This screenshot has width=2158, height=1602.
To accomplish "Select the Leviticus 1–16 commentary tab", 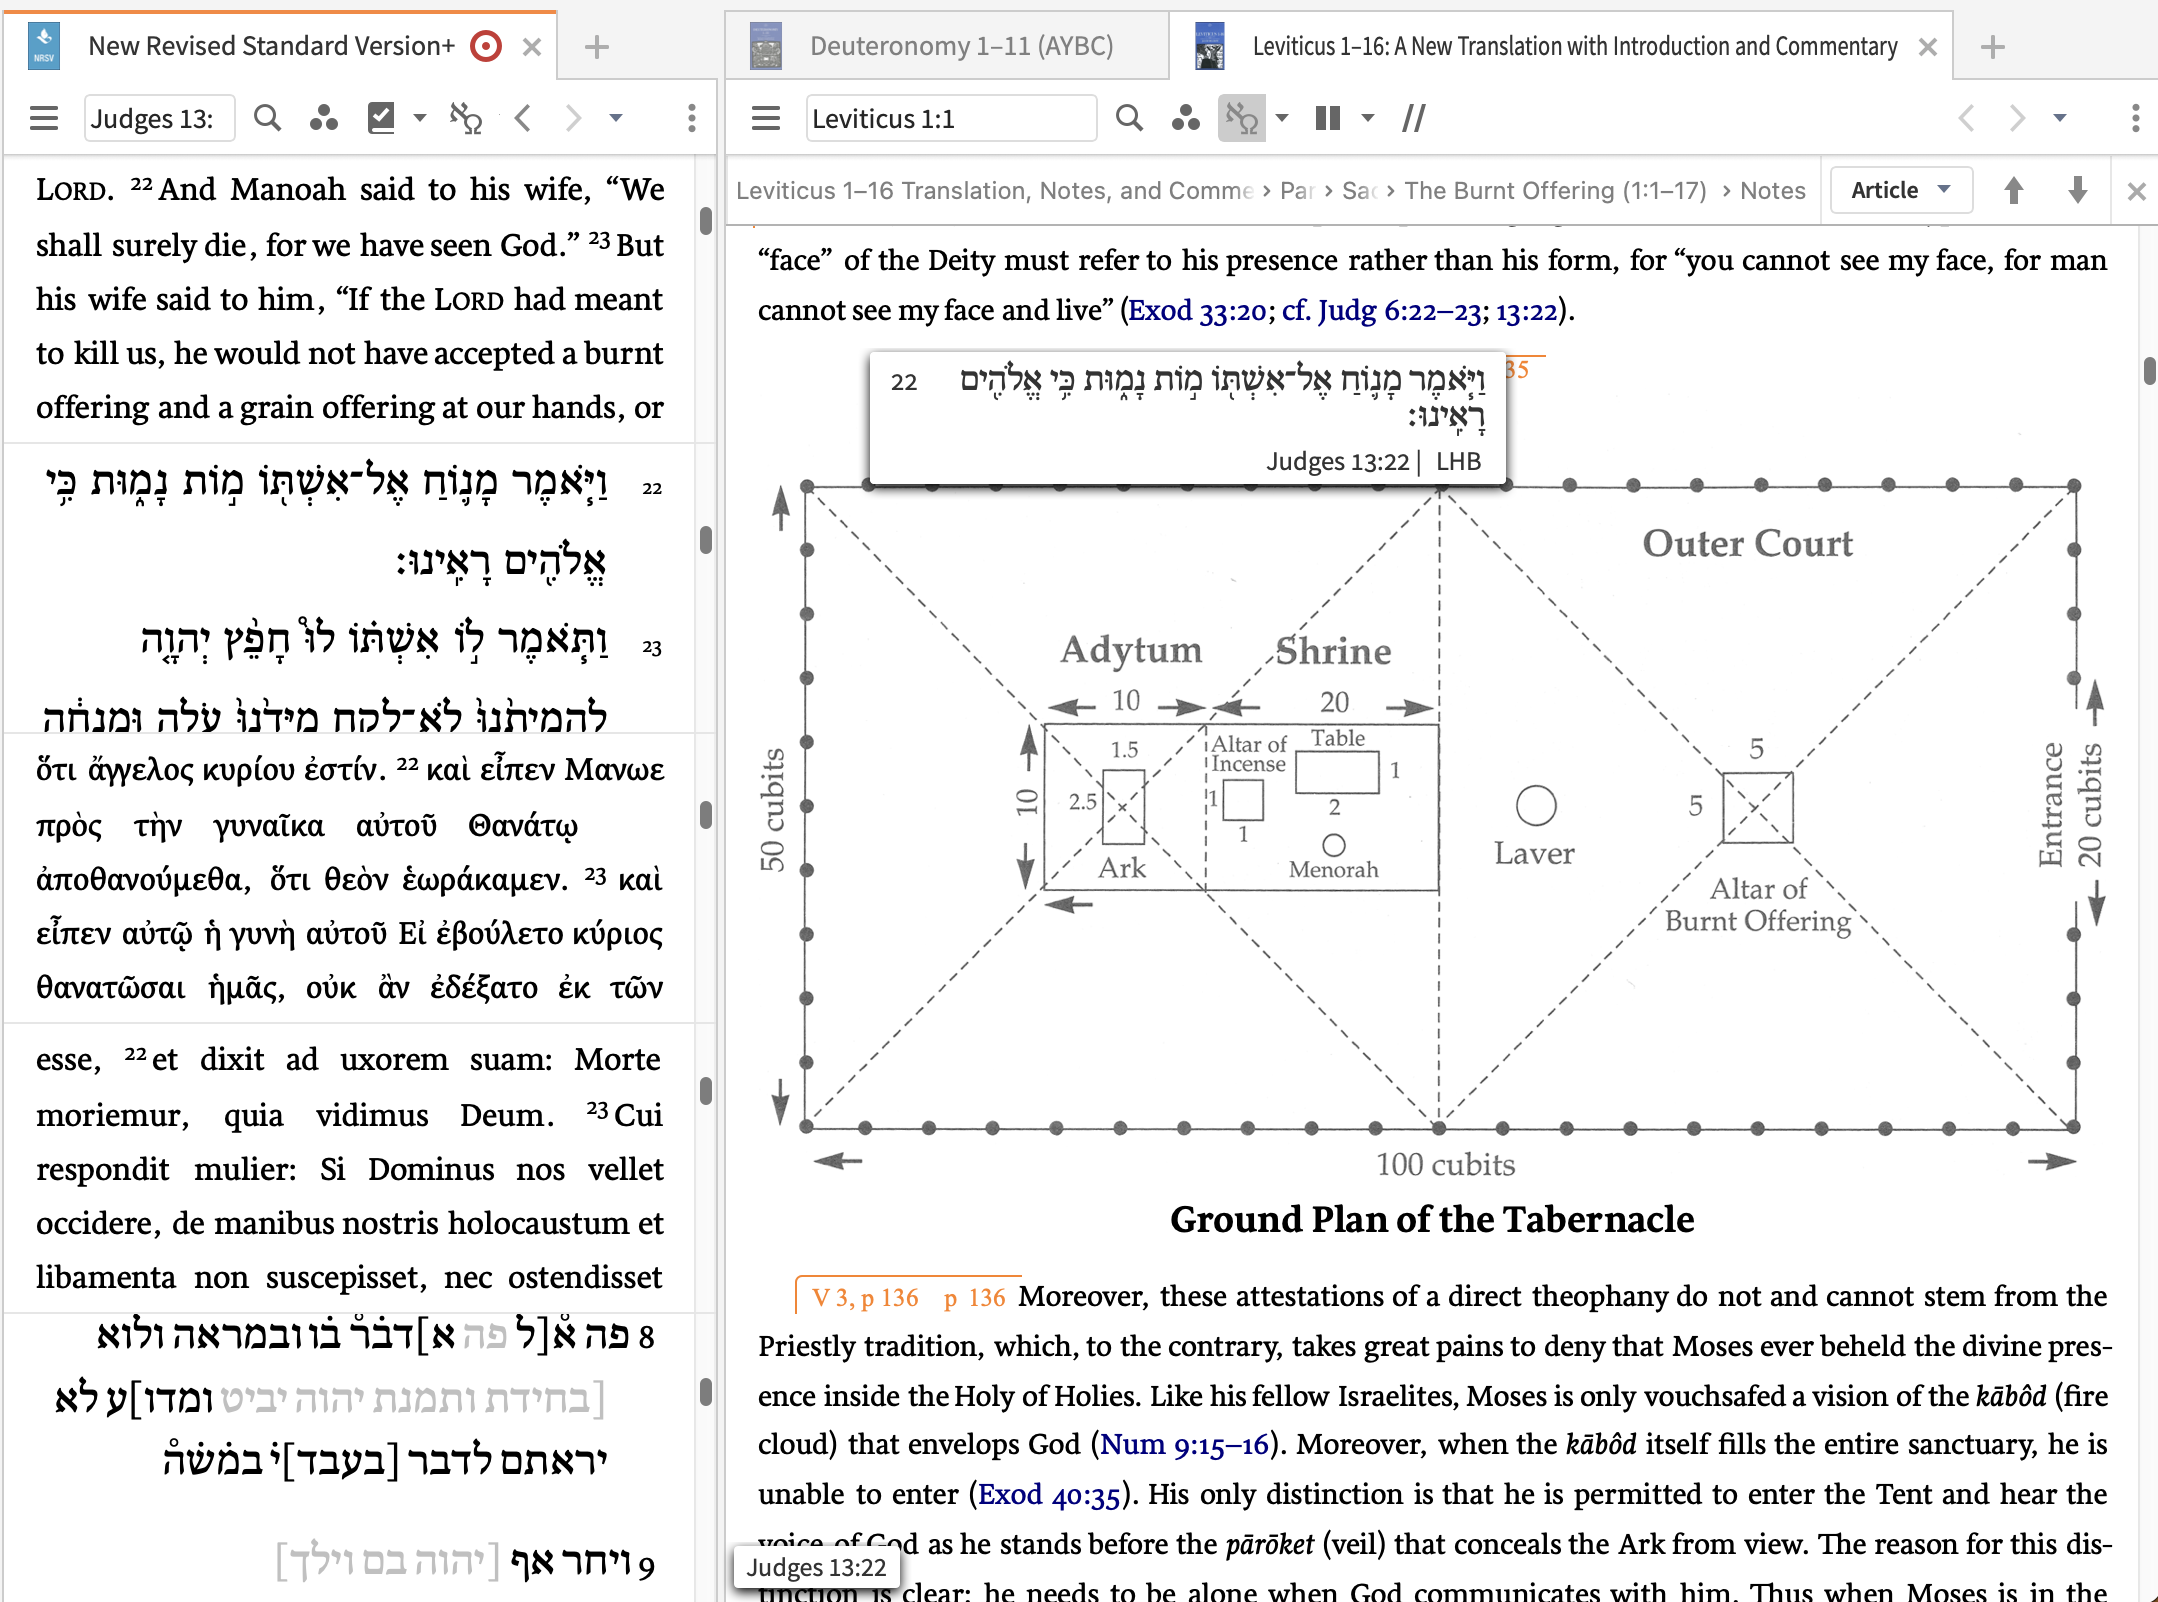I will [1575, 46].
